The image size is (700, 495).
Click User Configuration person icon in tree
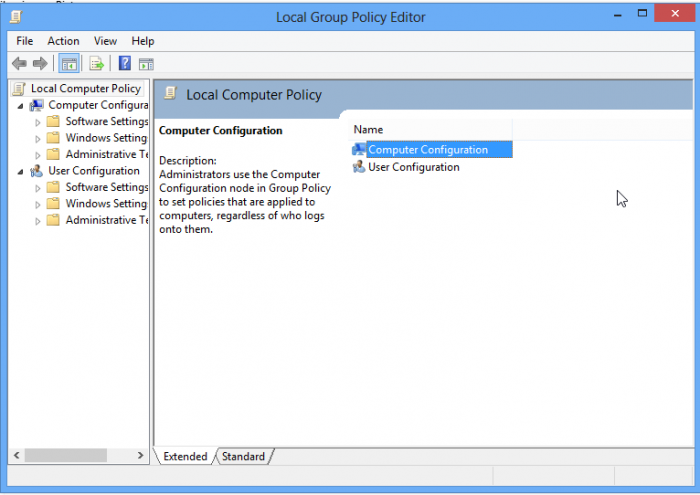[36, 171]
